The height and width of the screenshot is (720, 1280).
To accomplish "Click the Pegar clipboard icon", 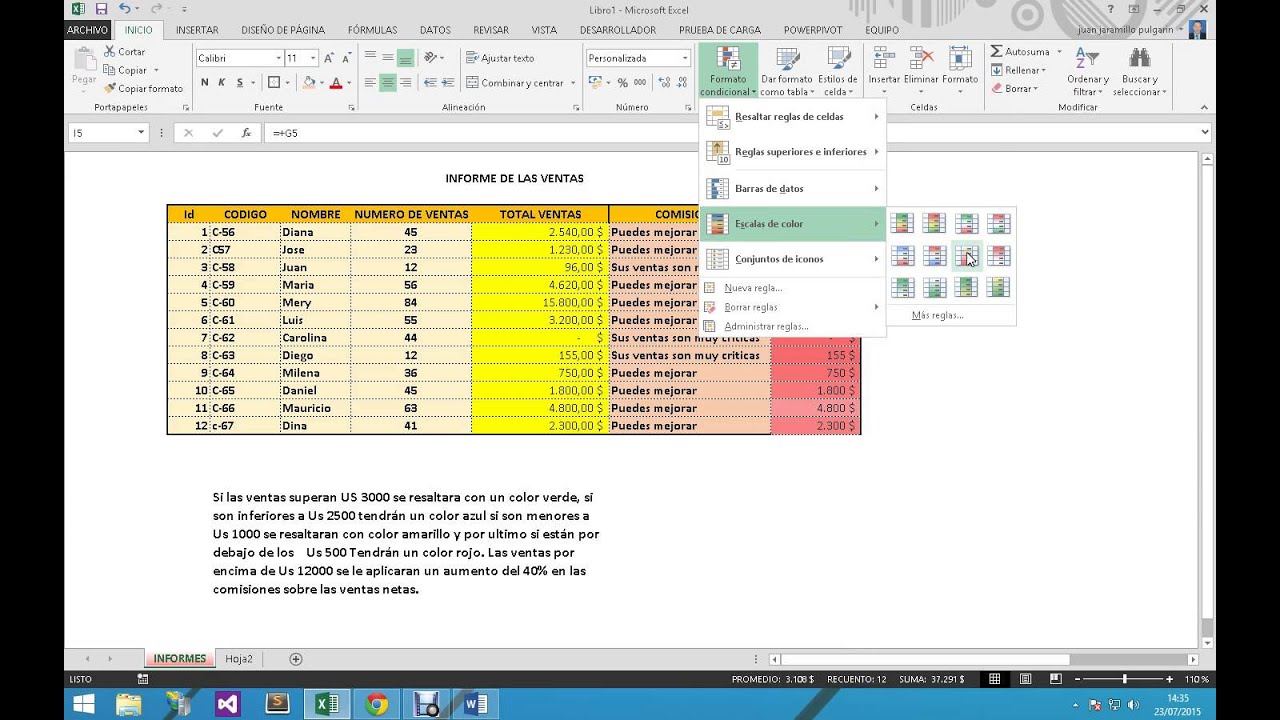I will point(84,59).
